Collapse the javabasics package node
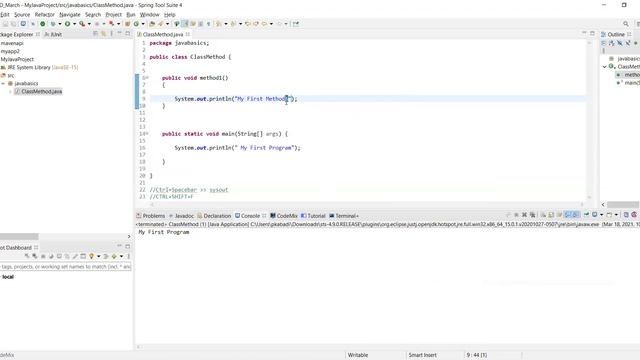The image size is (640, 360). 3,84
